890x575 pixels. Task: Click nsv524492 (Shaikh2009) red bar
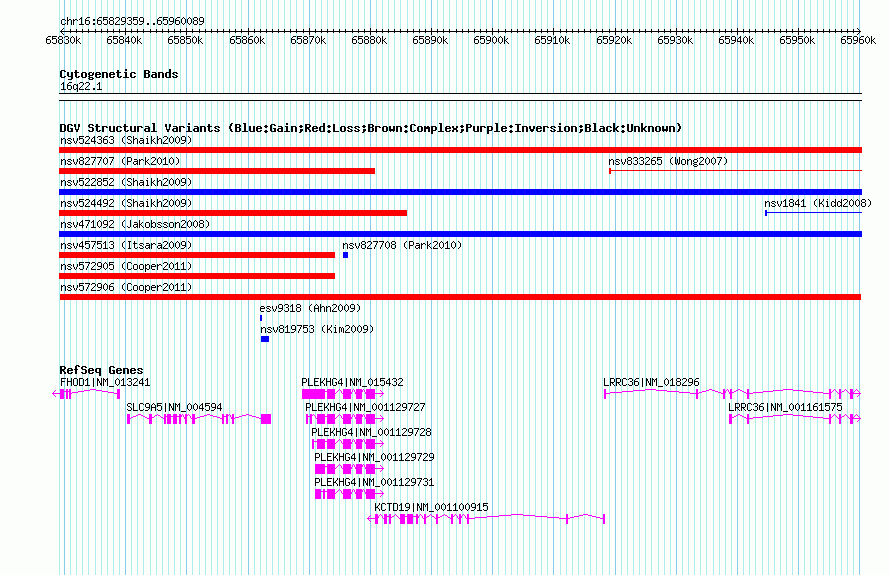click(x=233, y=213)
